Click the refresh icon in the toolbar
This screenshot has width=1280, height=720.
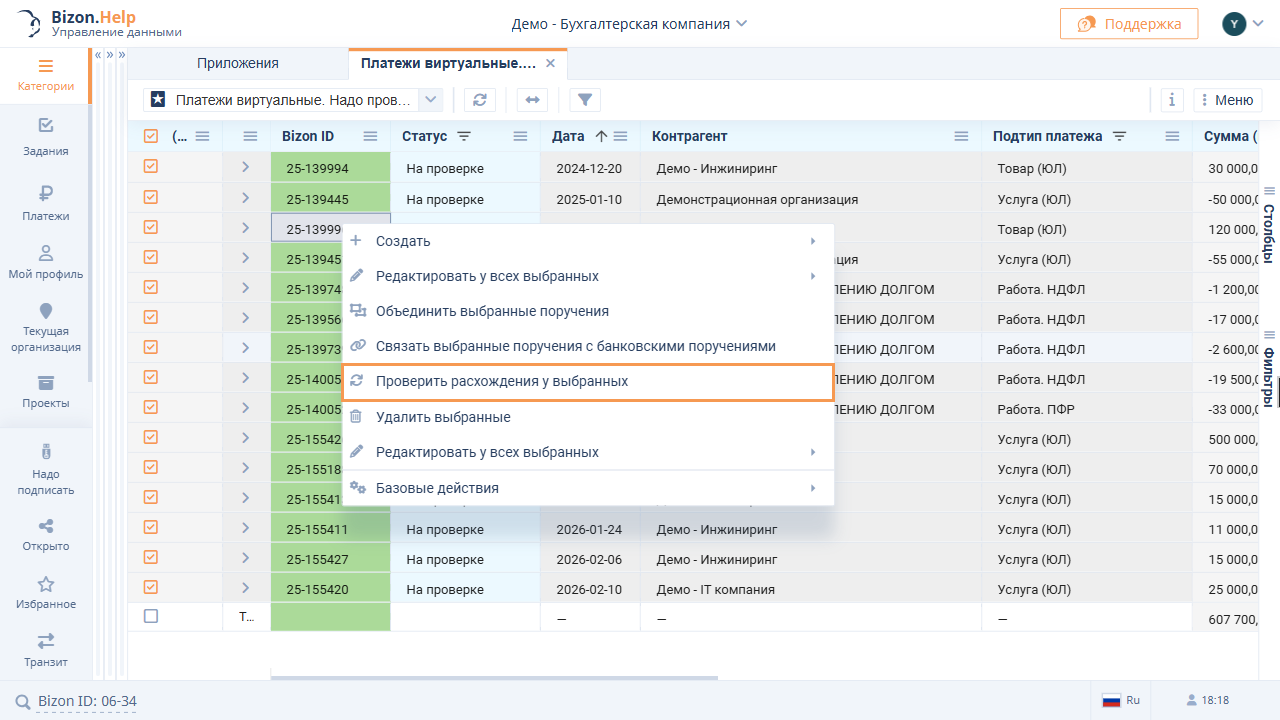point(480,100)
